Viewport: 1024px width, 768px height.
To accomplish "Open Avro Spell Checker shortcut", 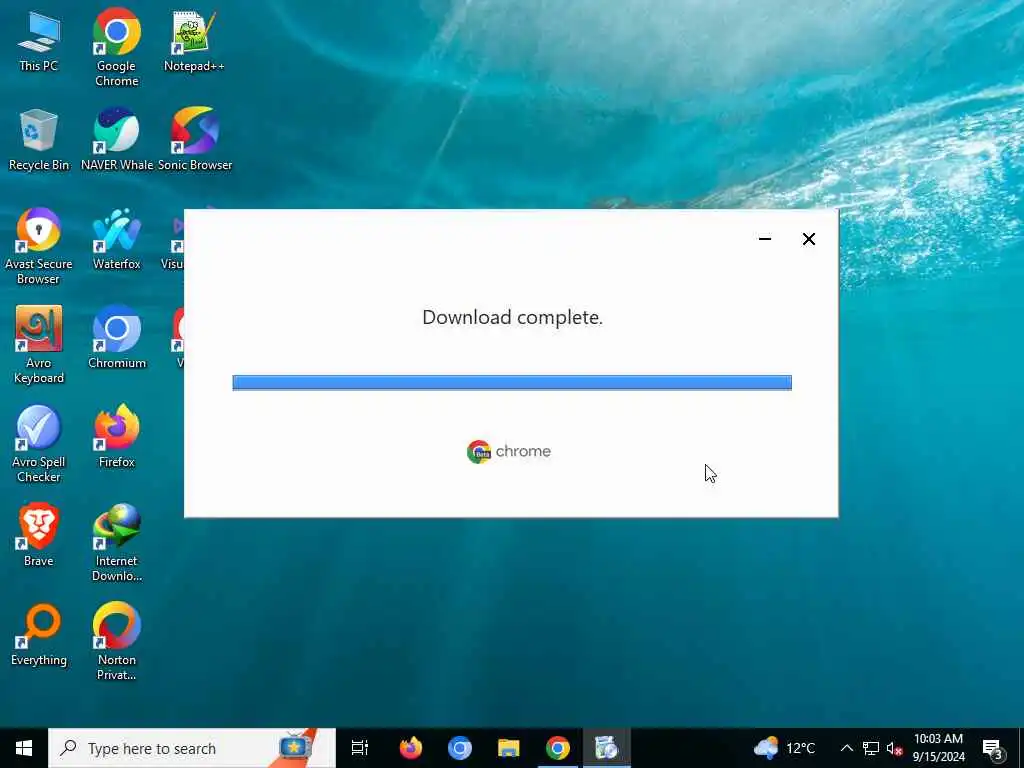I will pyautogui.click(x=39, y=444).
